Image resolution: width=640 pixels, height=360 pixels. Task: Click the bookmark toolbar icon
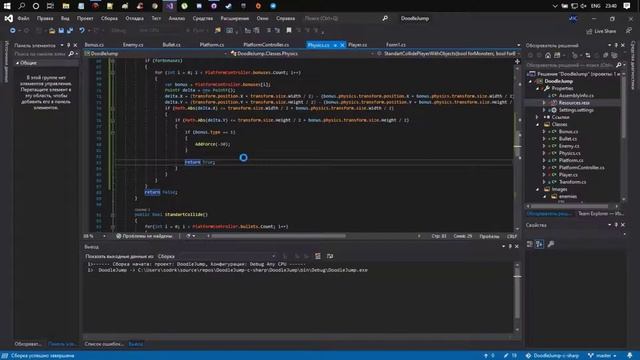point(289,31)
